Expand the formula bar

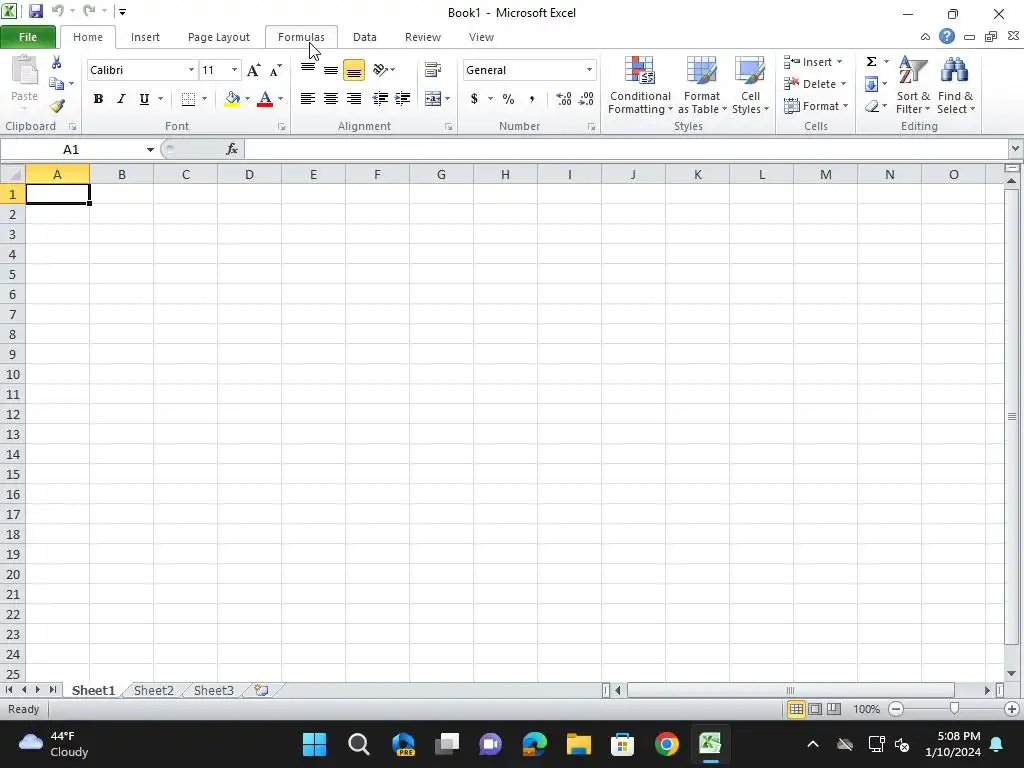pos(1015,149)
